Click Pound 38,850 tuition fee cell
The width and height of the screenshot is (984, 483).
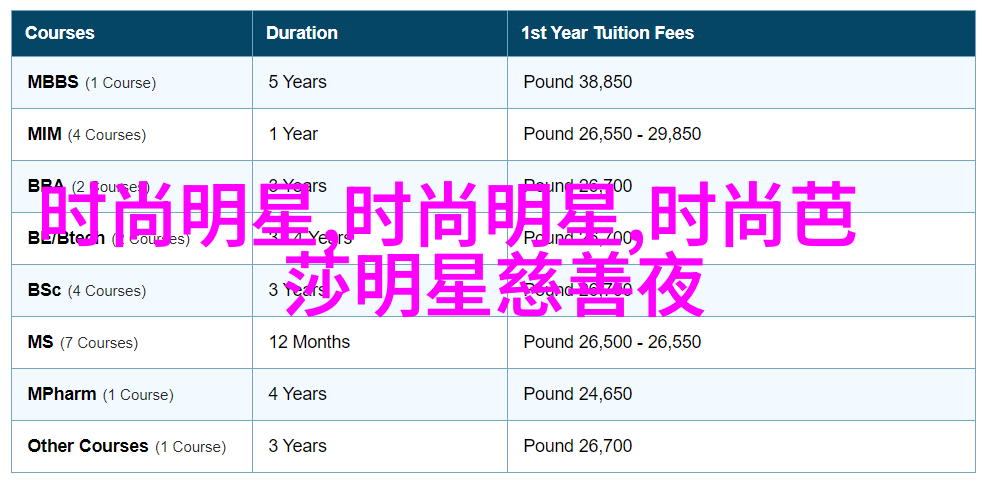click(x=578, y=82)
